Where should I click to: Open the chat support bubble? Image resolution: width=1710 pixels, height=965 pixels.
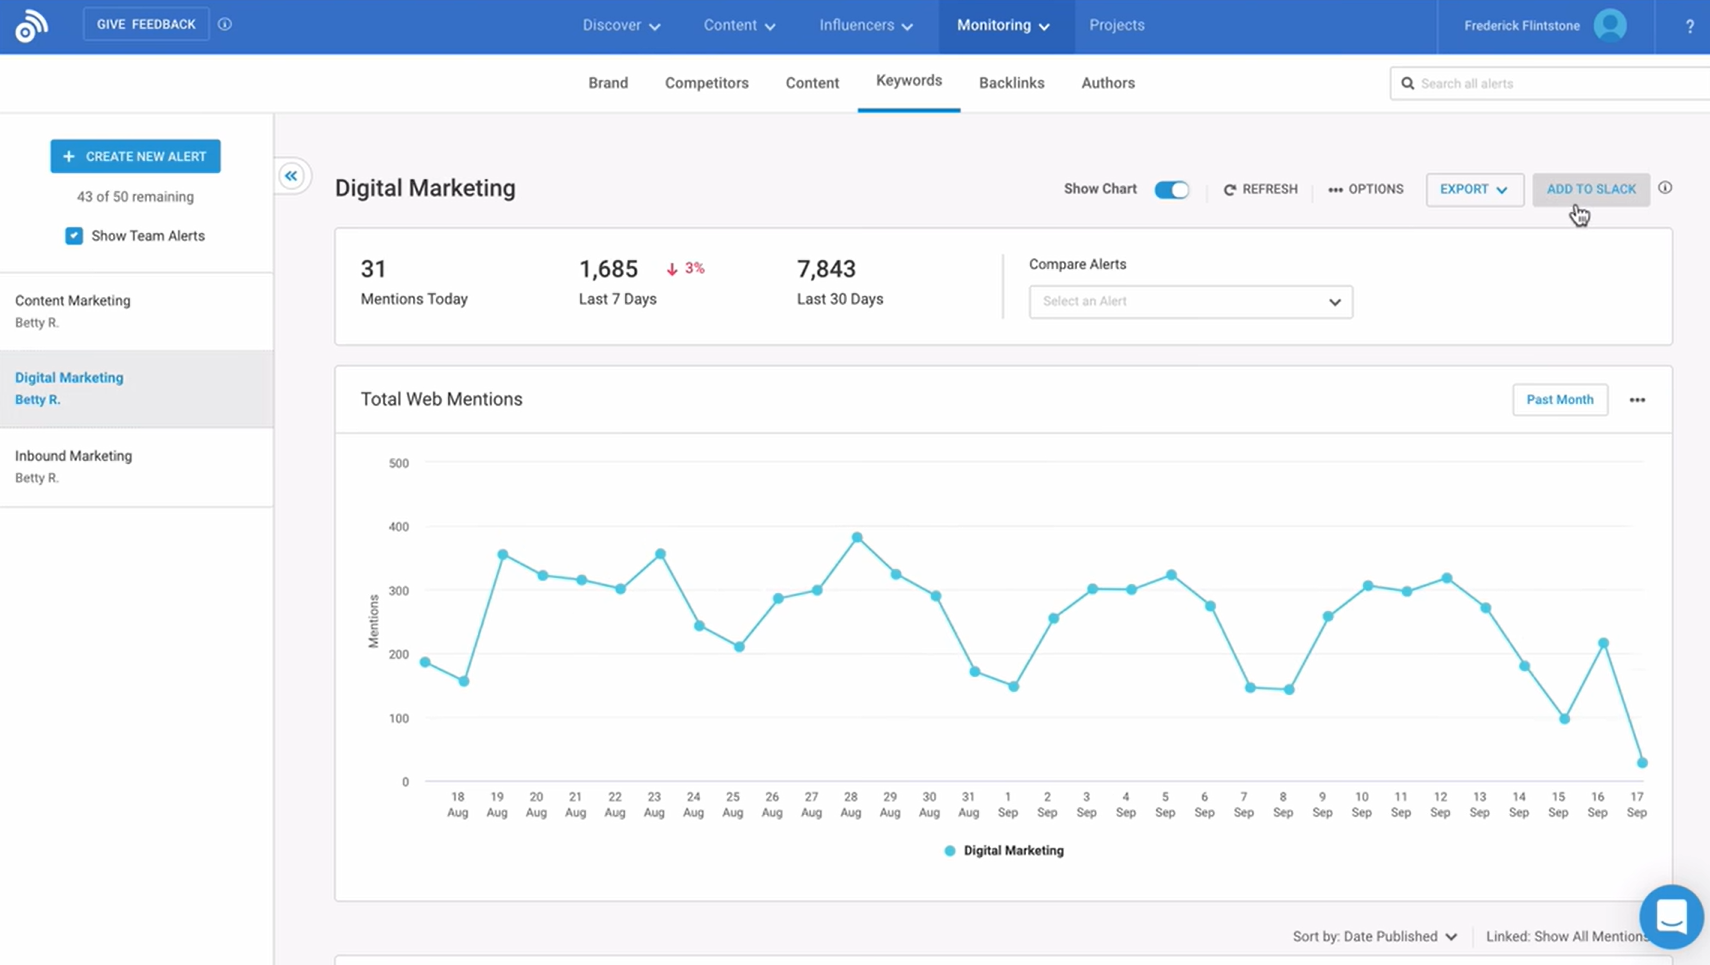pos(1670,916)
